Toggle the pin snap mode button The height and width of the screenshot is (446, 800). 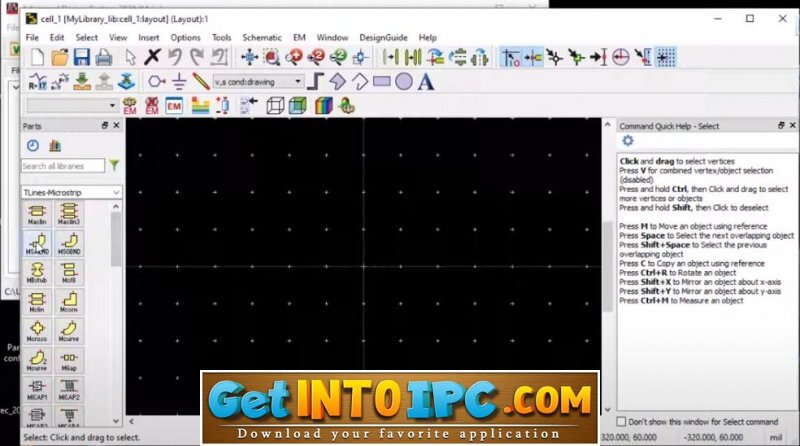point(533,57)
